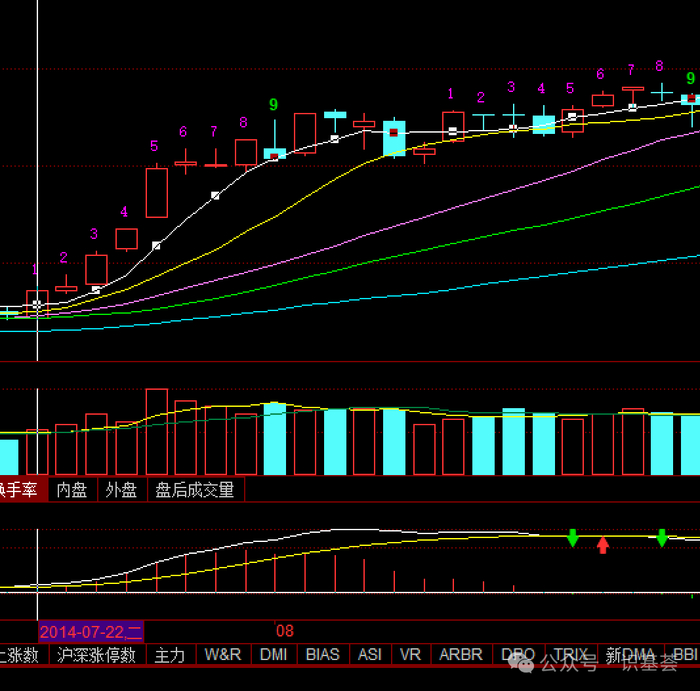The image size is (700, 691).
Task: Select the 沪深涨停数 indicator tab
Action: pyautogui.click(x=96, y=655)
